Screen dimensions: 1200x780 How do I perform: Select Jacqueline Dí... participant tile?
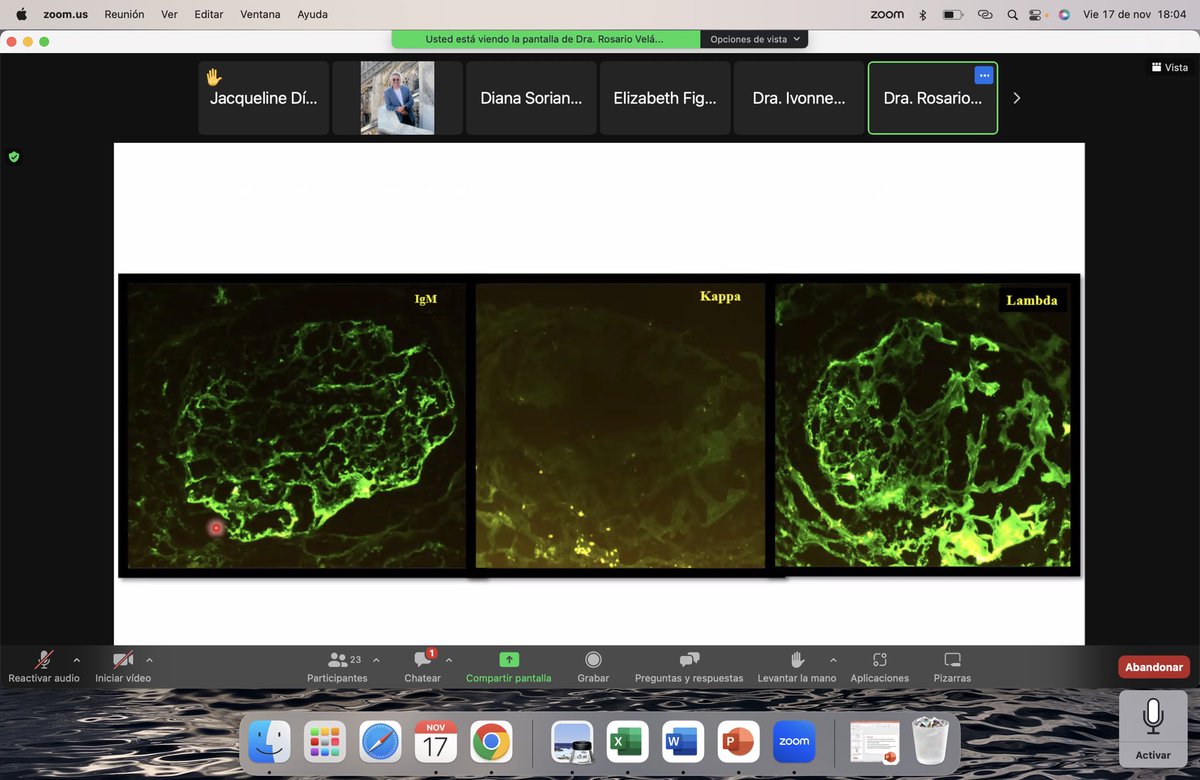[263, 98]
